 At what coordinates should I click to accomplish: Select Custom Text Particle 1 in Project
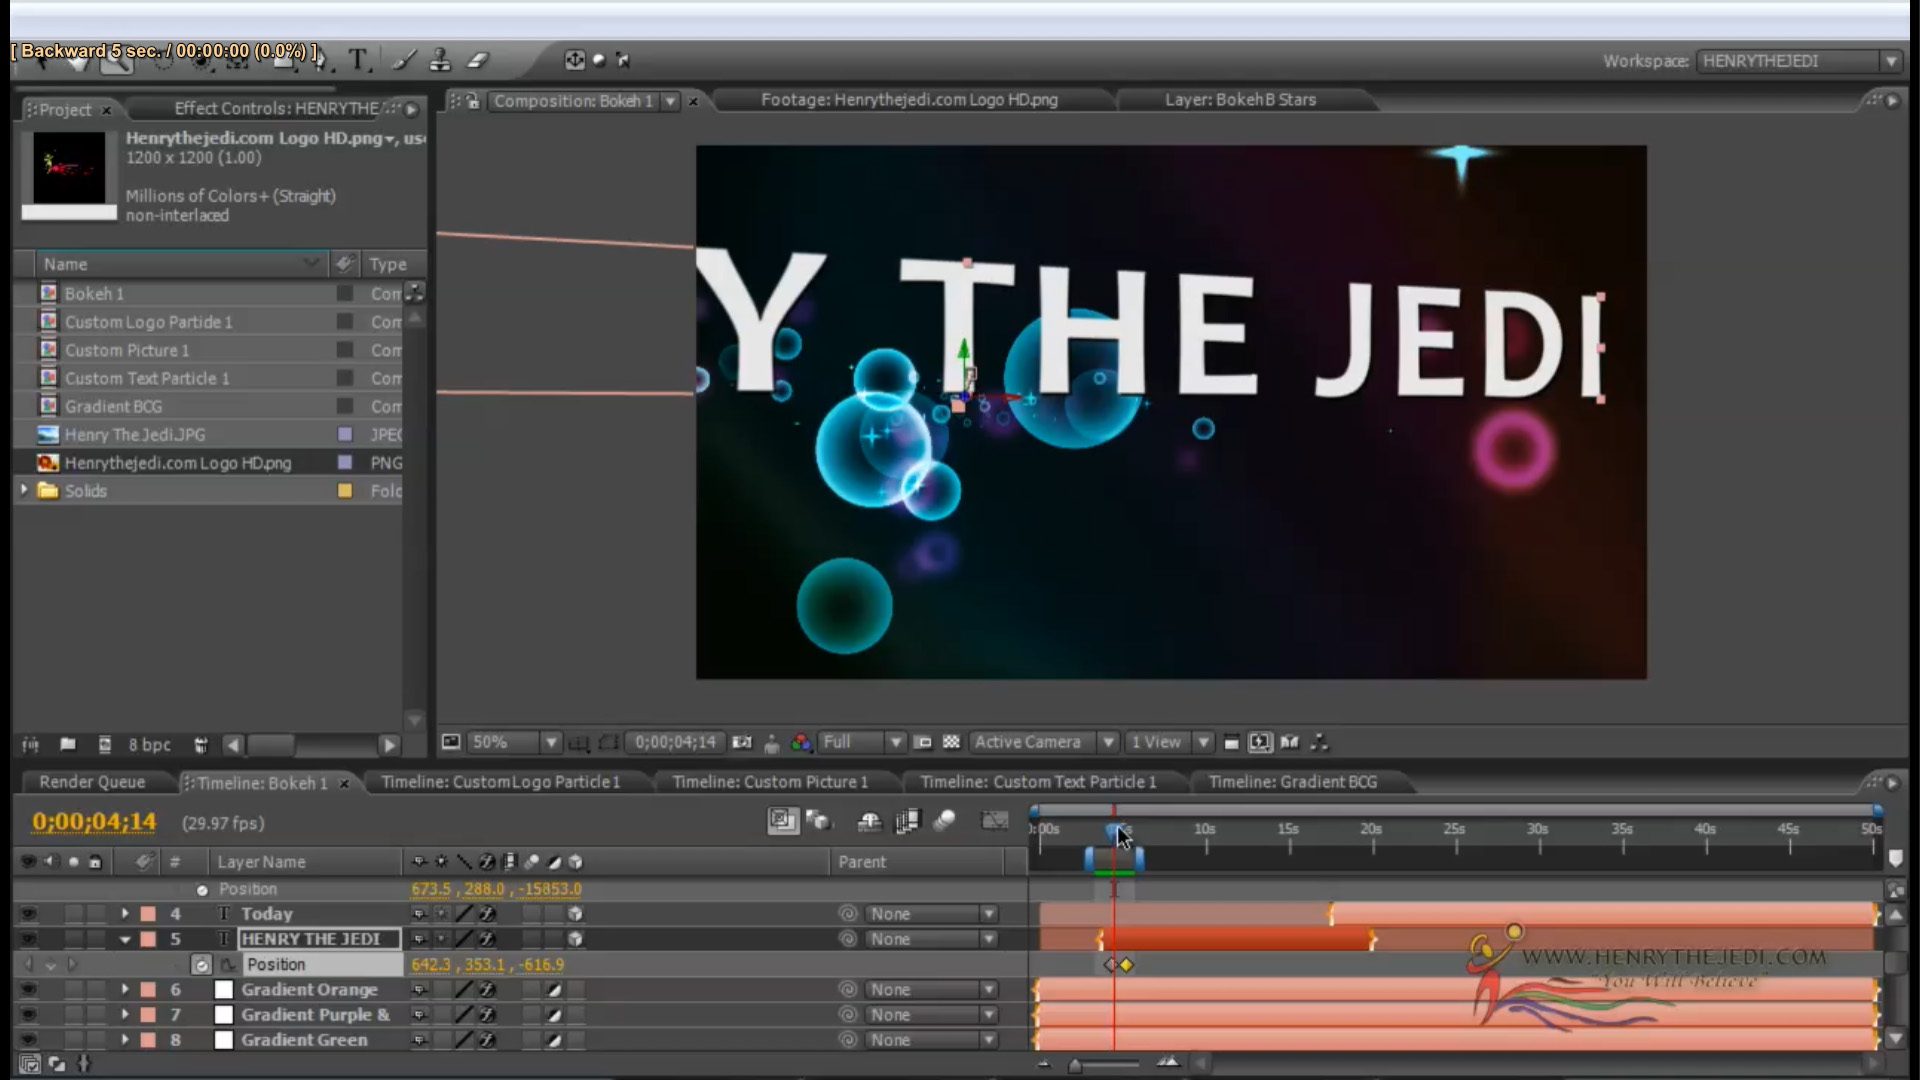click(147, 378)
